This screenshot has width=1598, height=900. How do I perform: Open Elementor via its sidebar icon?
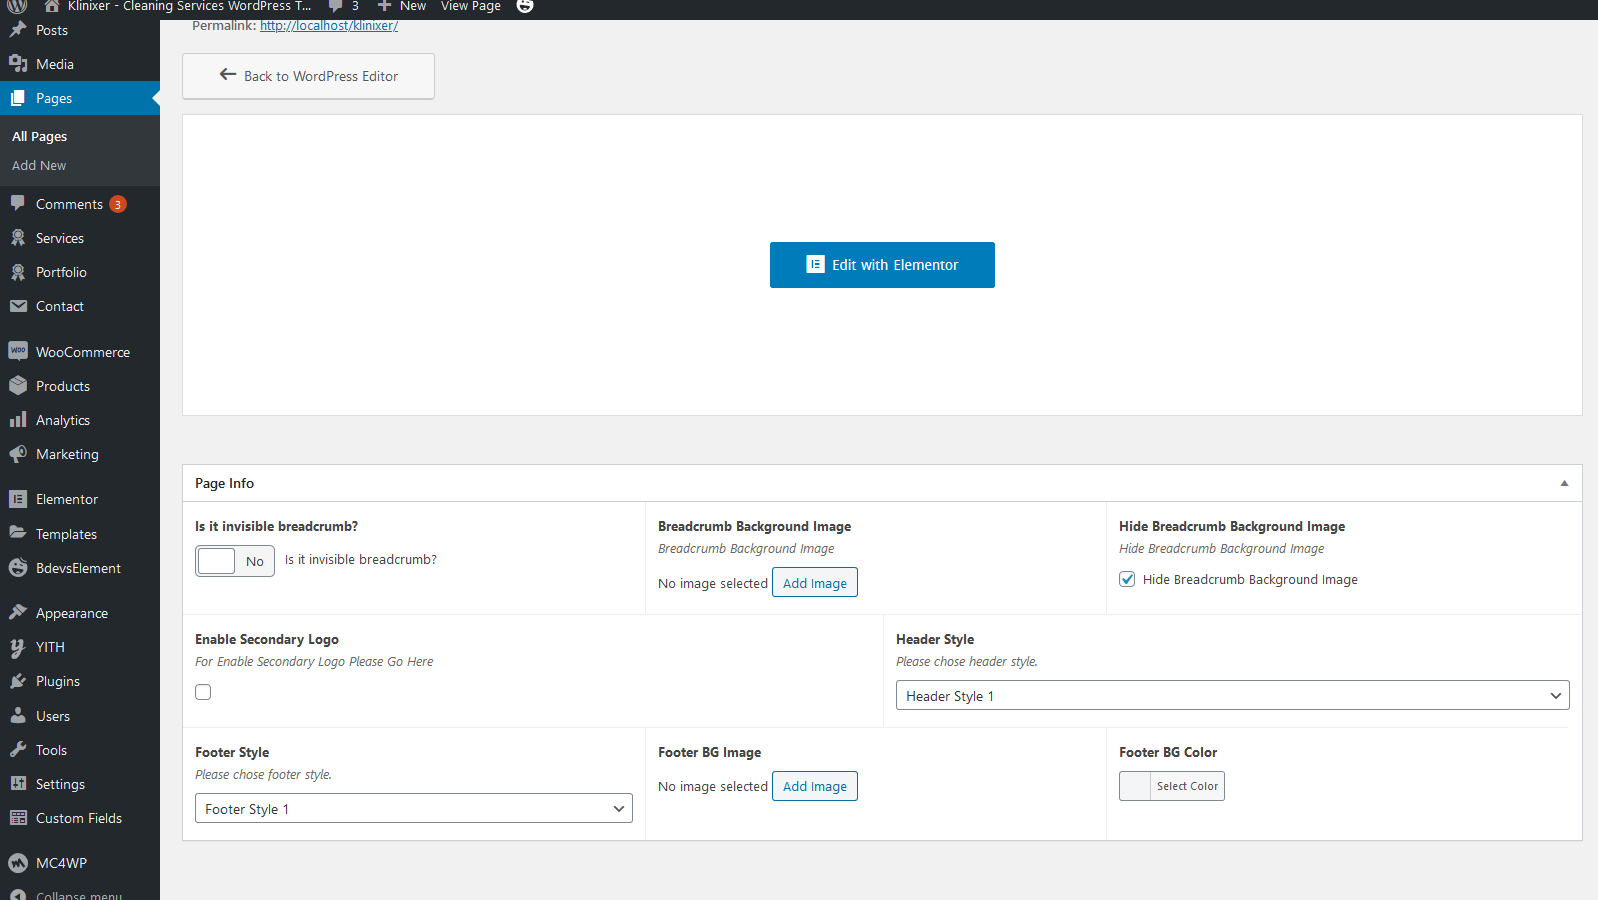(18, 499)
